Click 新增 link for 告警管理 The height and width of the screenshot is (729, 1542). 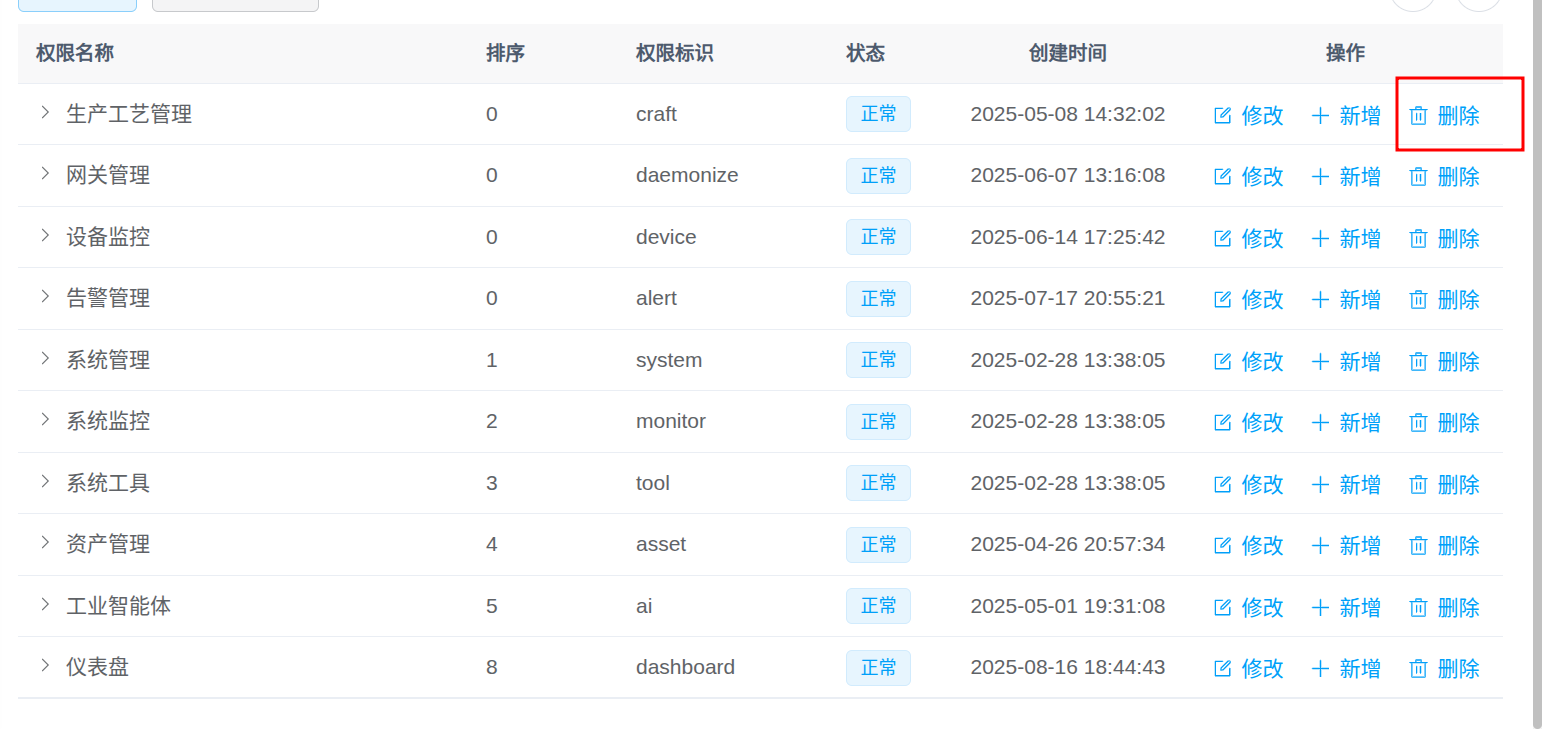(x=1360, y=300)
